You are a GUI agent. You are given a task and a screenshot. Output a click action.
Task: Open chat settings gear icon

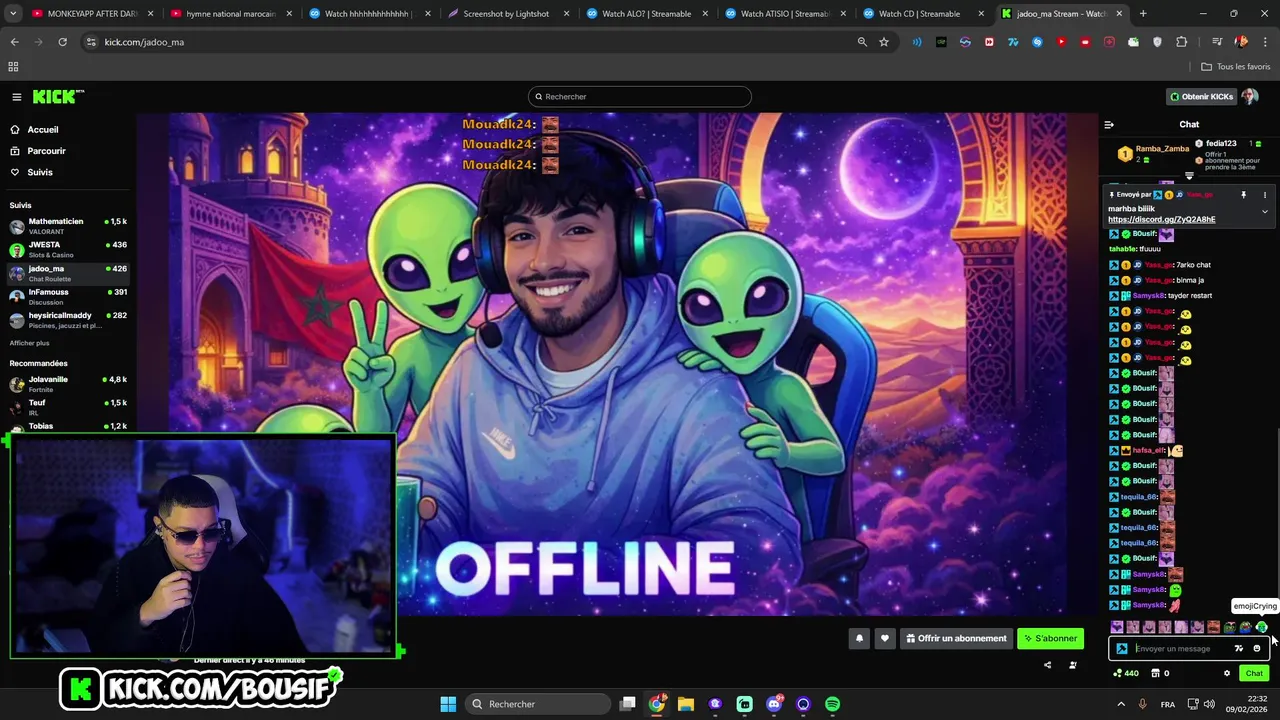pyautogui.click(x=1227, y=673)
